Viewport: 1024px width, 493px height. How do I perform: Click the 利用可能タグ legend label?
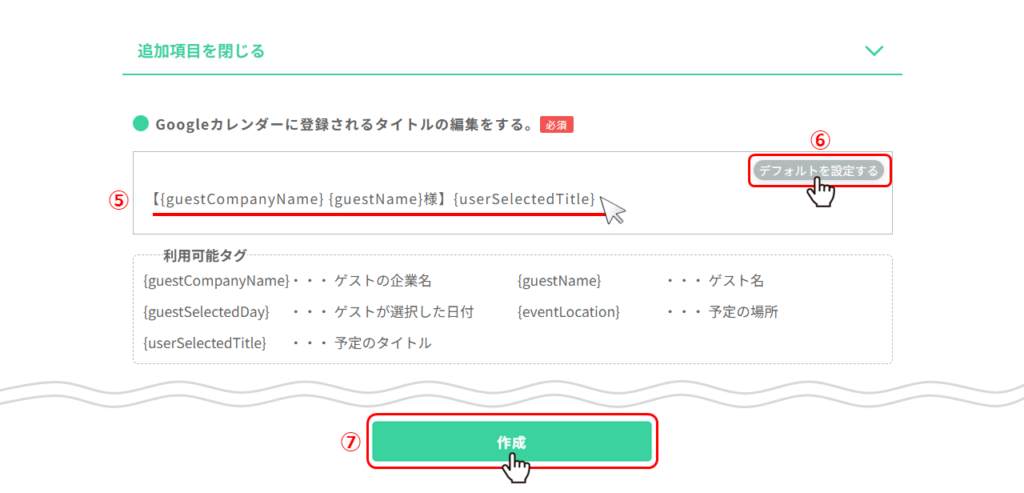coord(205,256)
